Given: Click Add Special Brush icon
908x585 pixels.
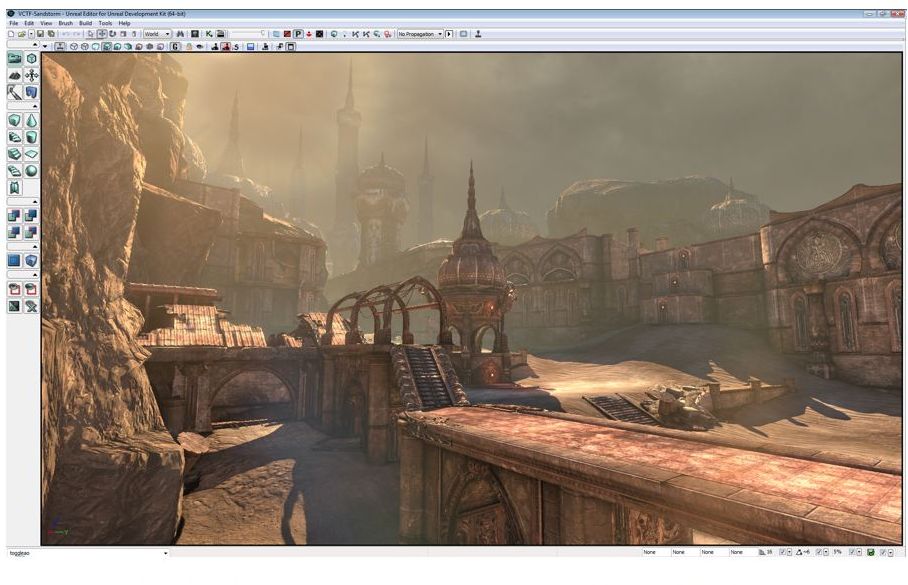Looking at the screenshot, I should tap(14, 261).
